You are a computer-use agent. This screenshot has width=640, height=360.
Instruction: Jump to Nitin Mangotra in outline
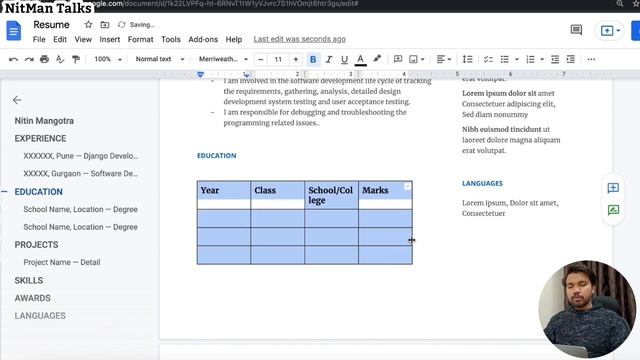44,121
